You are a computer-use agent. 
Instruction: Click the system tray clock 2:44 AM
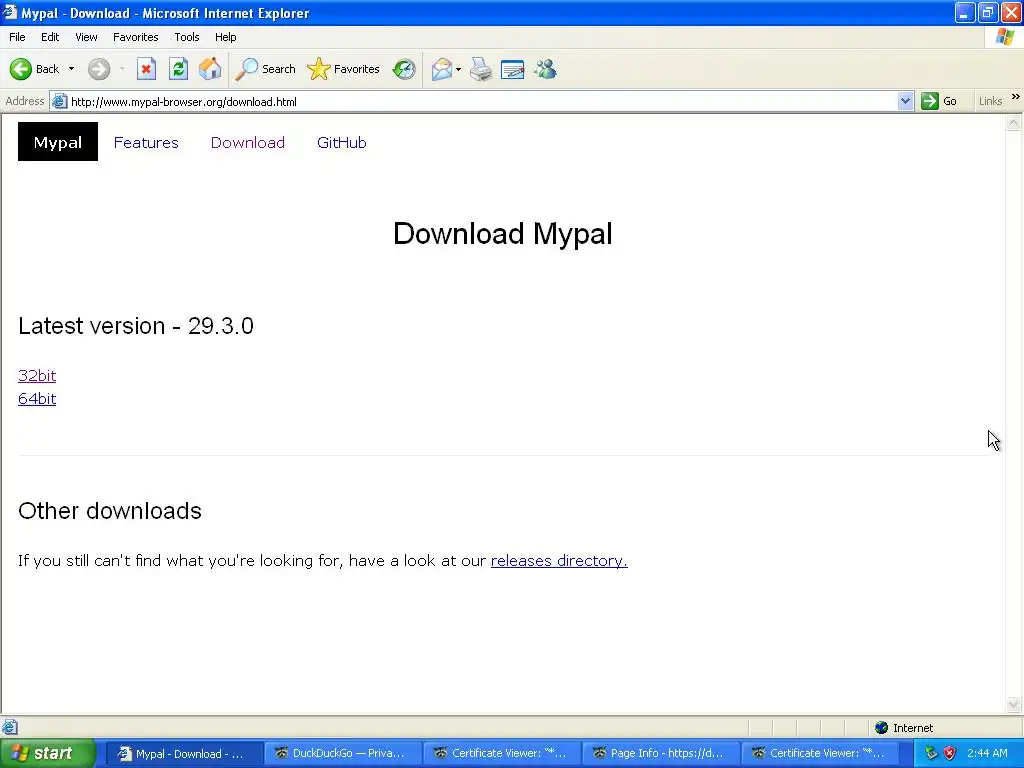987,753
